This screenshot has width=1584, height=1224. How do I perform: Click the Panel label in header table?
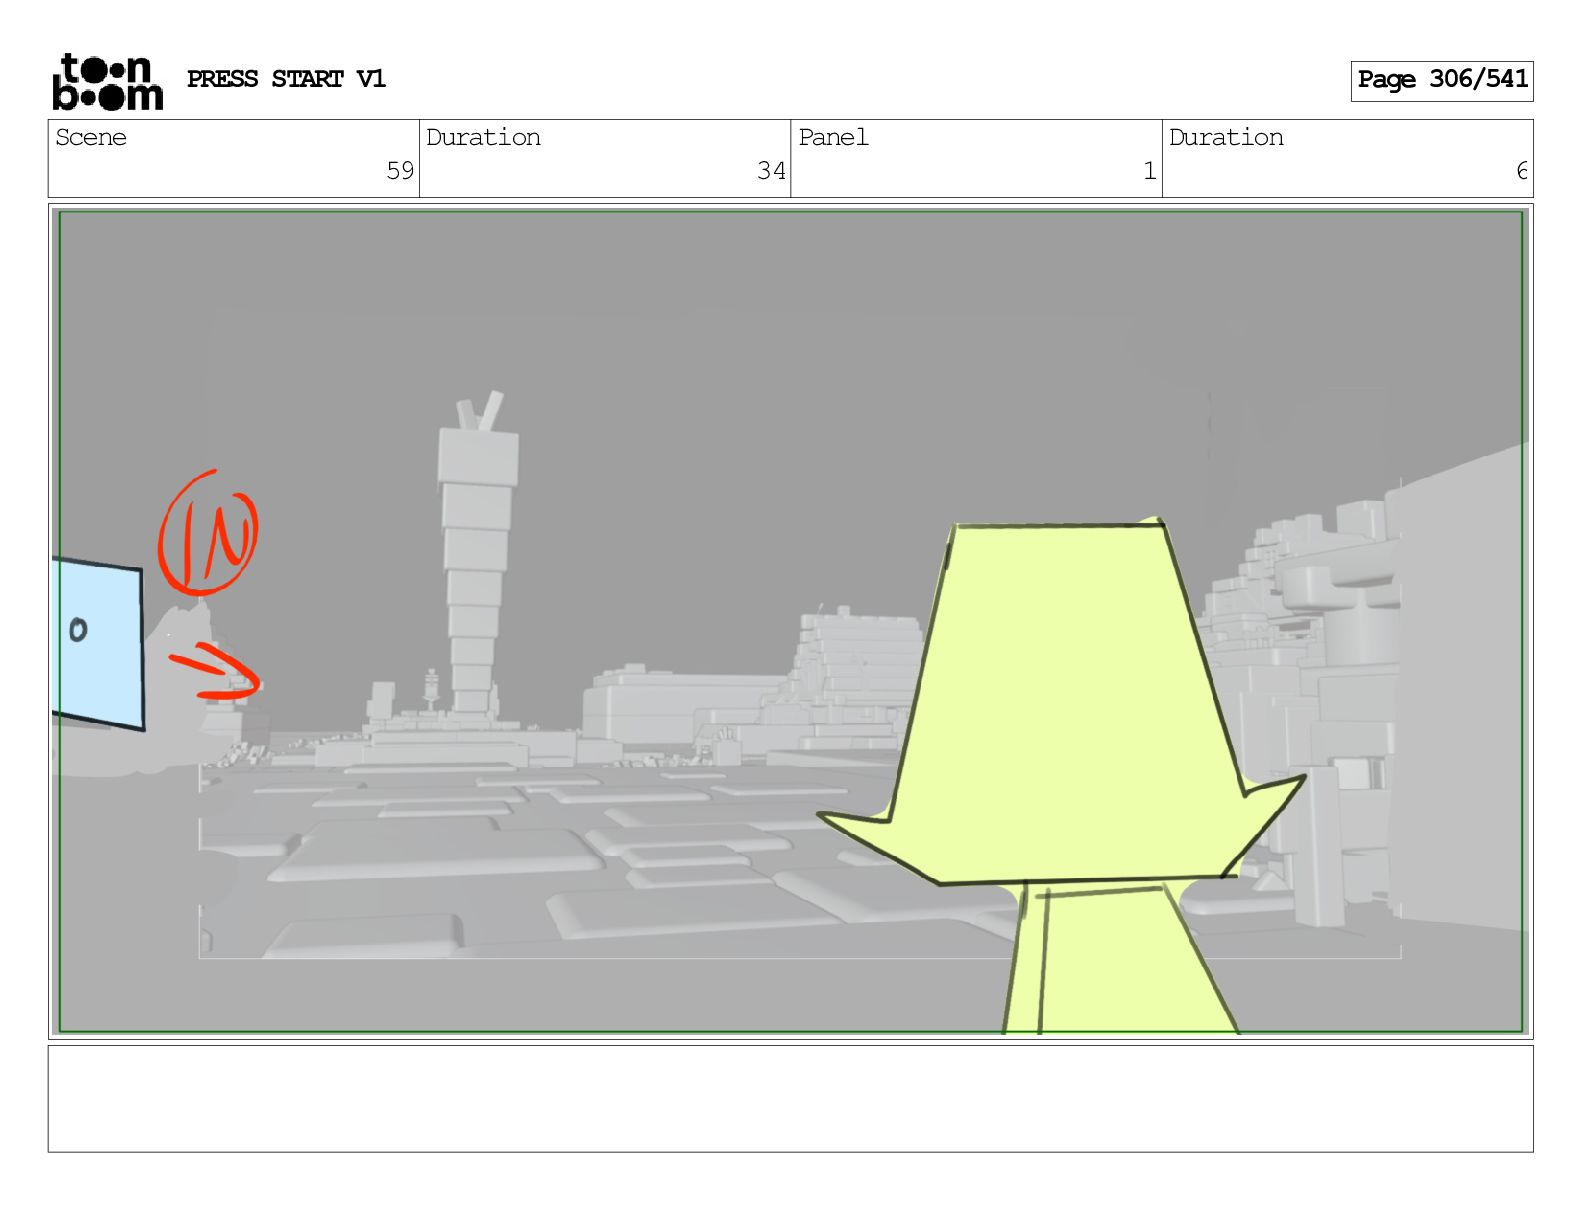pos(833,138)
